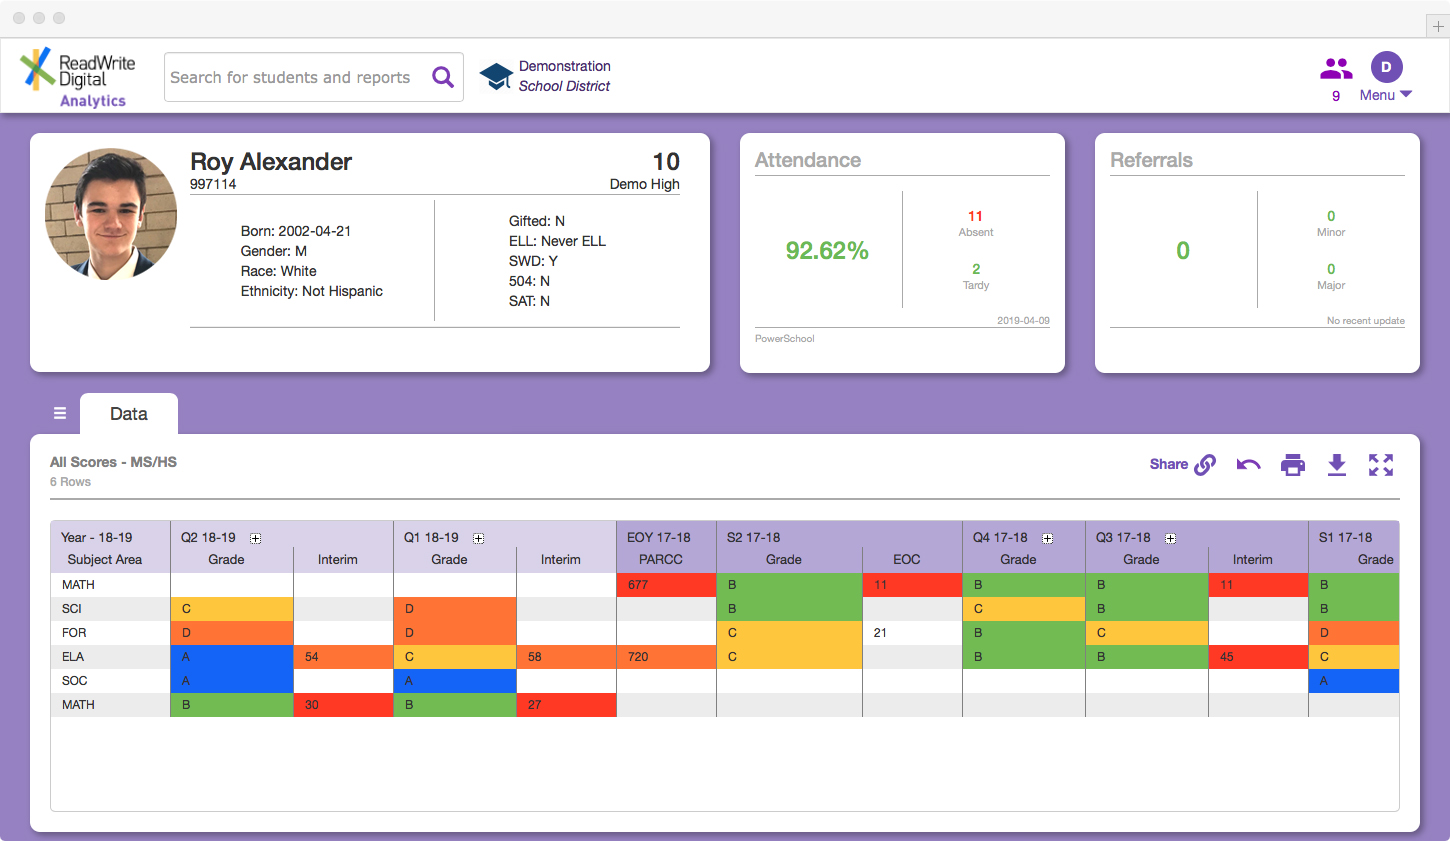1450x841 pixels.
Task: Click the hamburger icon beside the Data tab
Action: 60,412
